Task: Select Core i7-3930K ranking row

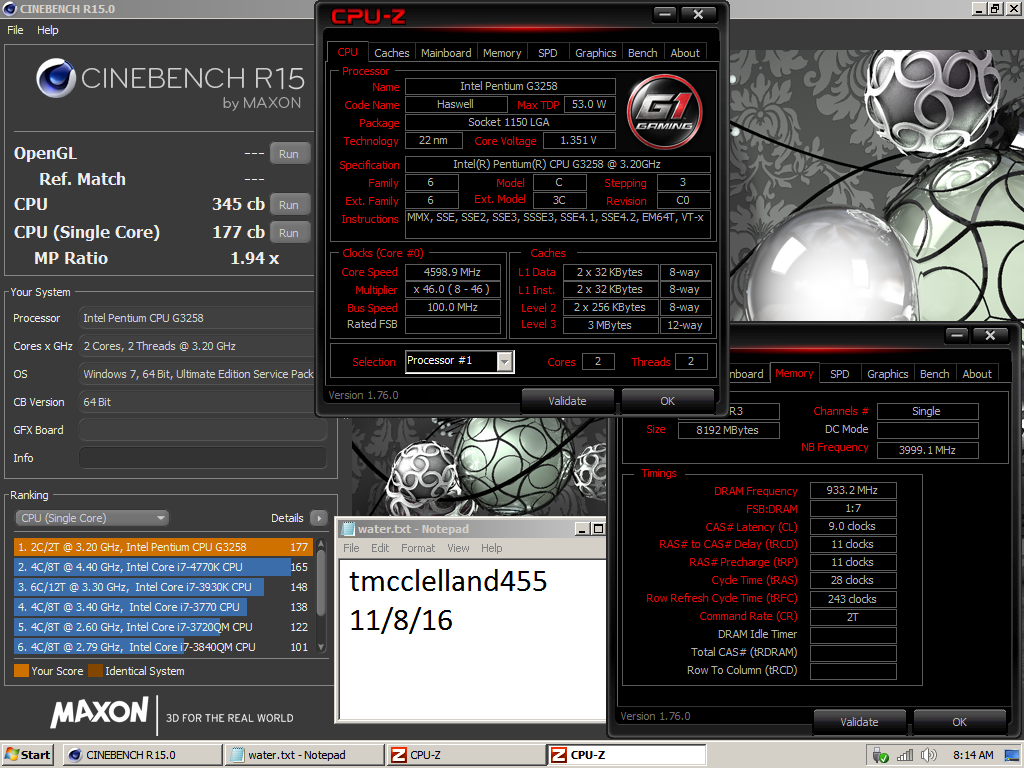Action: pyautogui.click(x=163, y=587)
